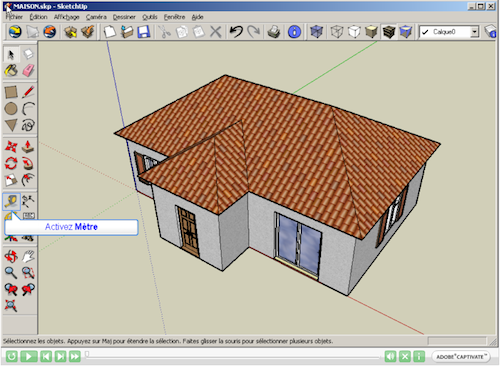Open Model Info blue icon

click(294, 32)
